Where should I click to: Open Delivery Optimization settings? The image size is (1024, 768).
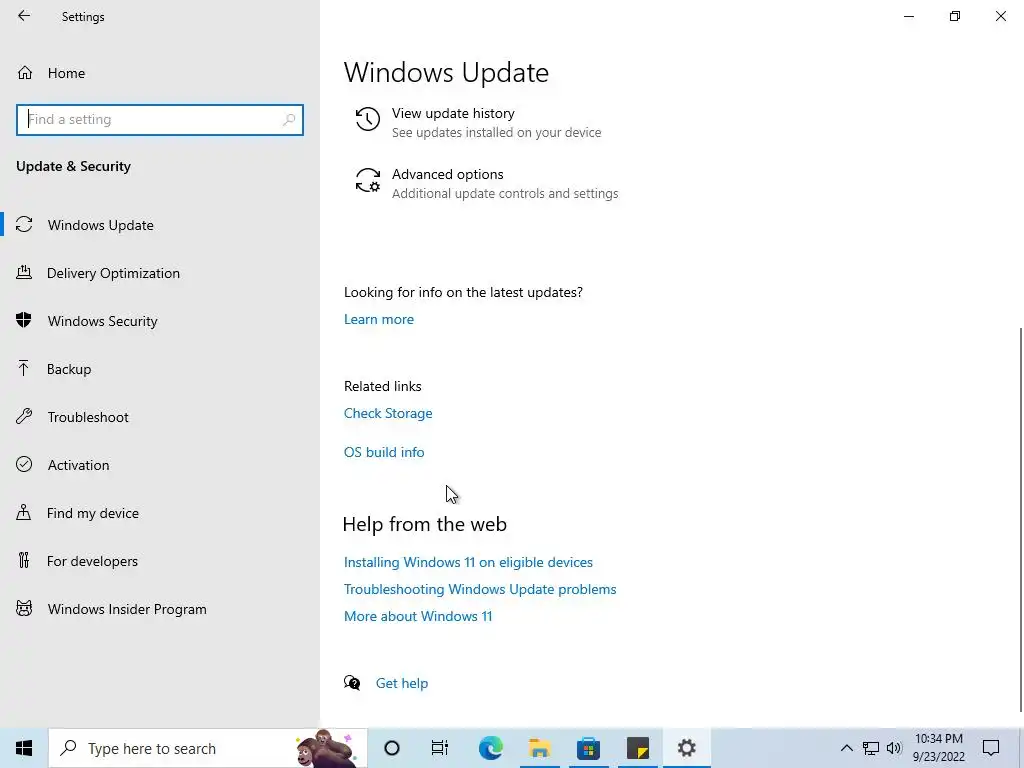point(160,273)
